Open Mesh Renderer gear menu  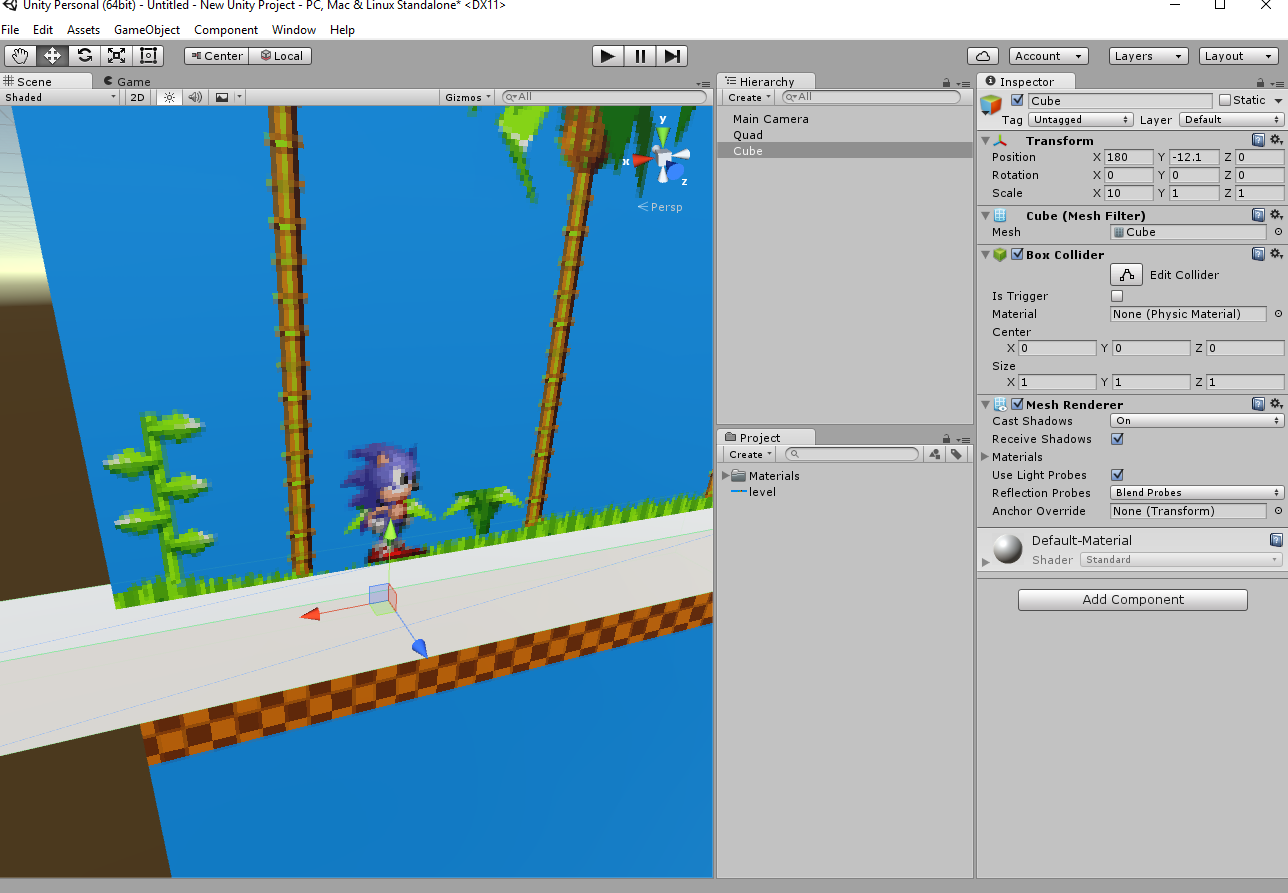[1276, 404]
